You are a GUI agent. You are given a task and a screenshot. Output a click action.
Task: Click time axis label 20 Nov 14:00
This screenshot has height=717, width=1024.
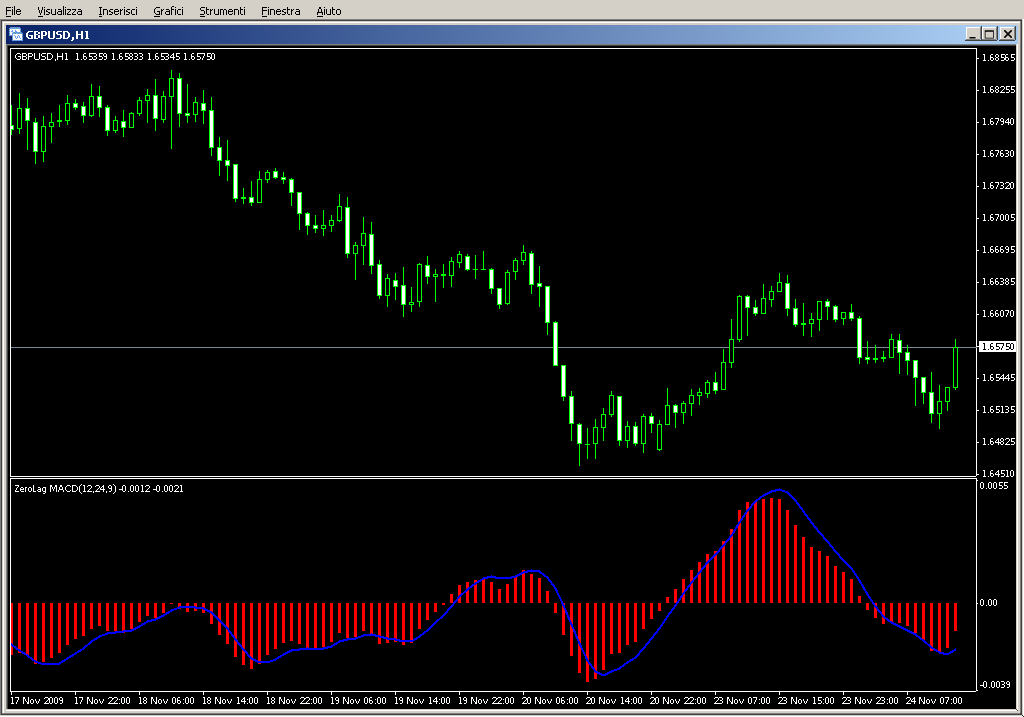click(615, 701)
